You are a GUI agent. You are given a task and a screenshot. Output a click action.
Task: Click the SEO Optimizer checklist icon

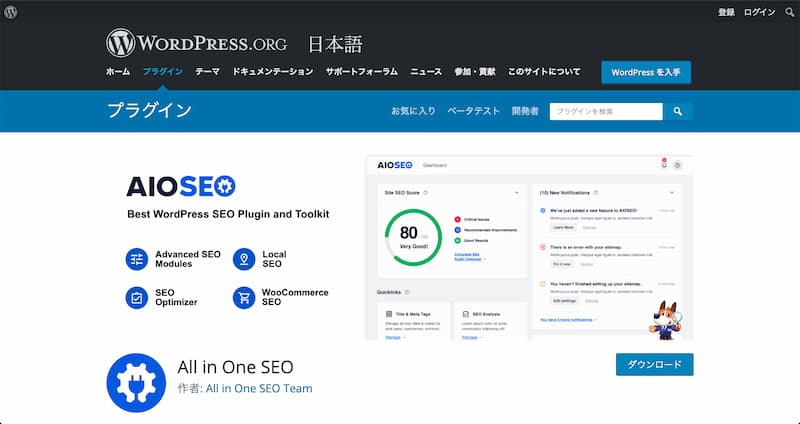pos(137,297)
